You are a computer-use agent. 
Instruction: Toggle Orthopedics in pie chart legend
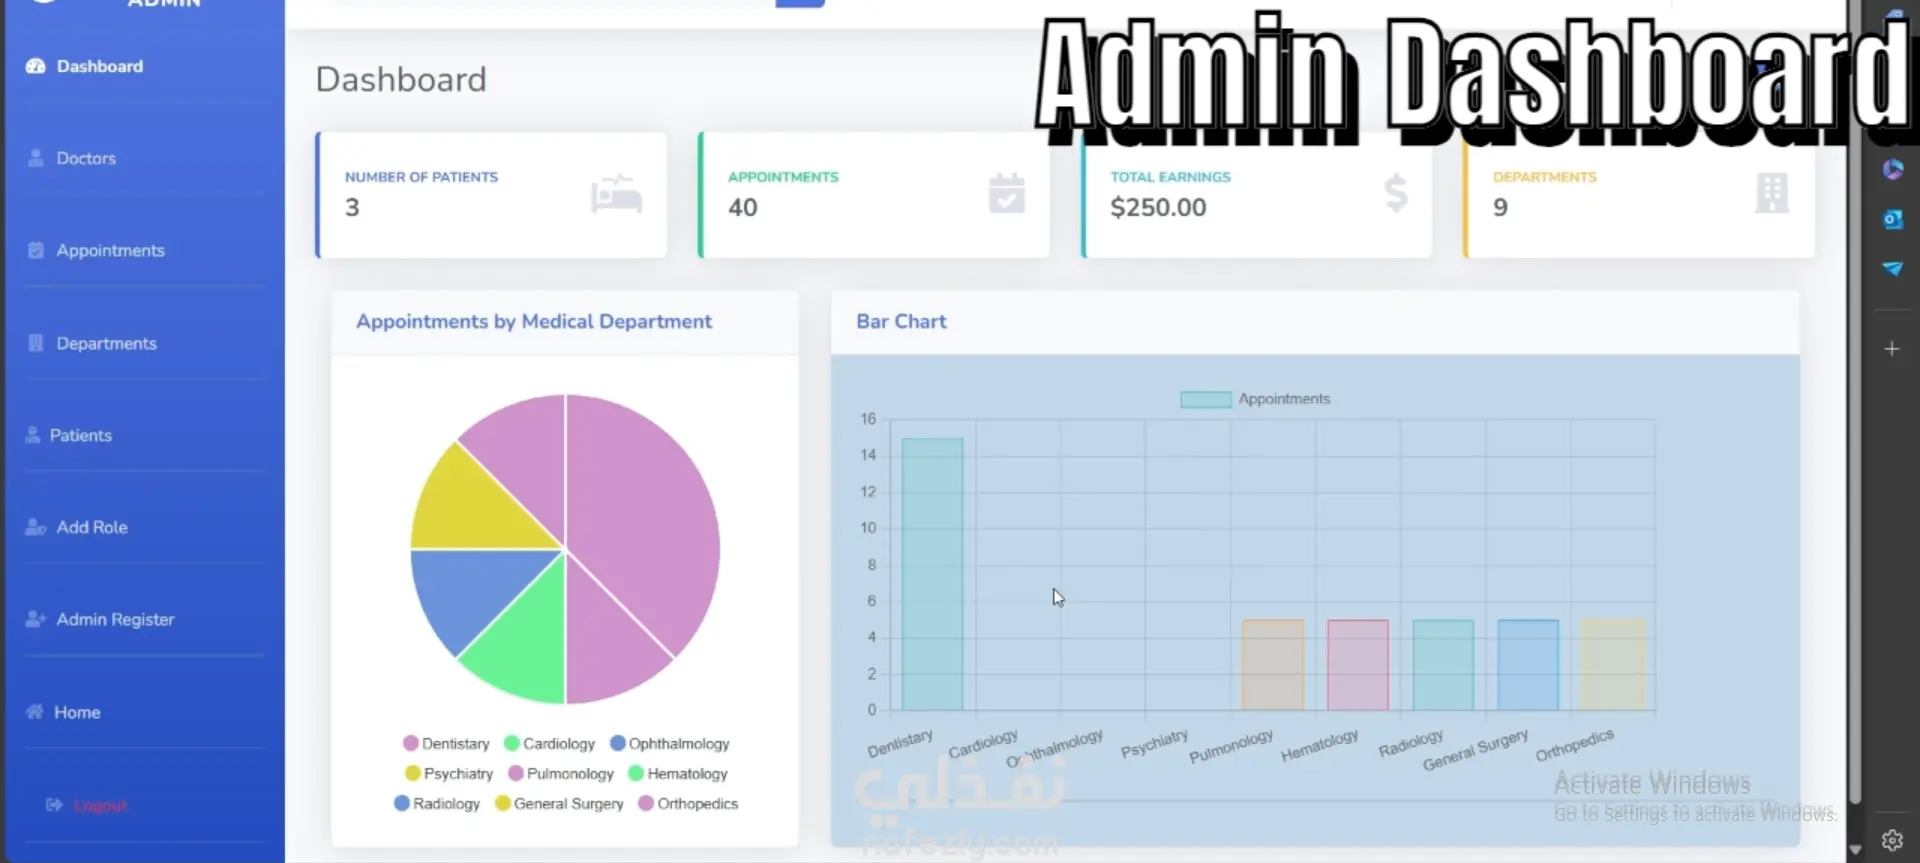688,803
